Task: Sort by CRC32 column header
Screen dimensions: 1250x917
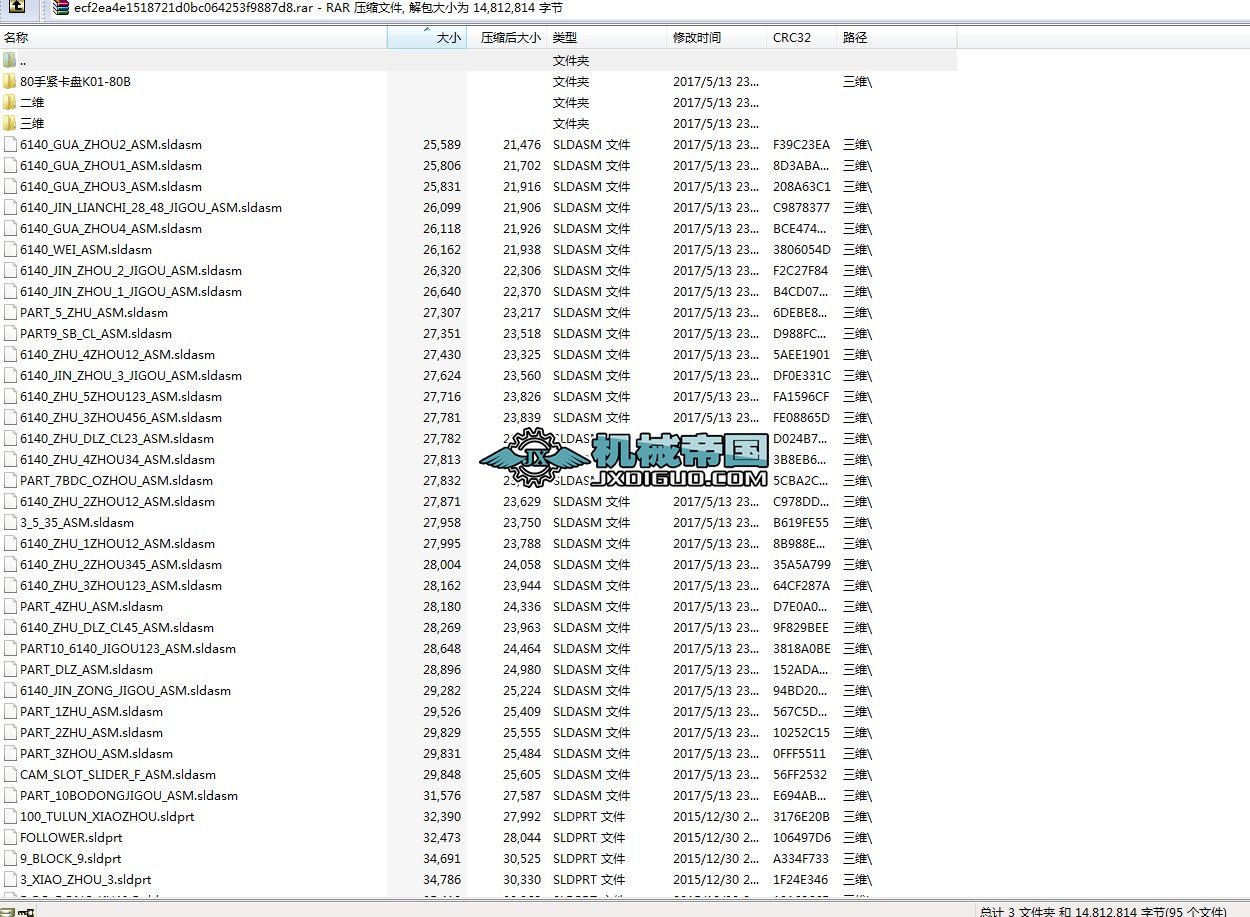Action: point(802,38)
